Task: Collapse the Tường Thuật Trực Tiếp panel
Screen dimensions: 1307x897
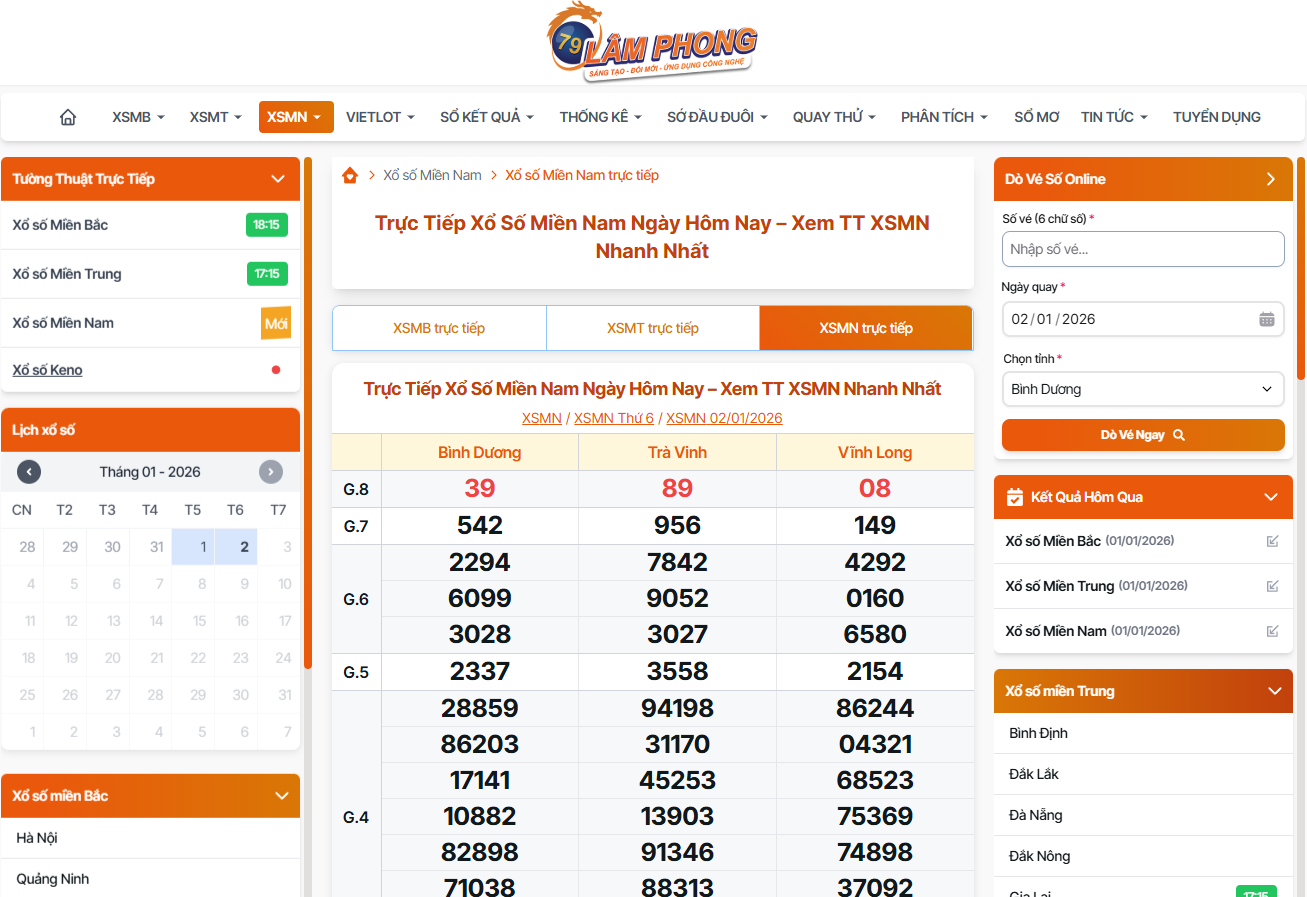Action: (x=278, y=179)
